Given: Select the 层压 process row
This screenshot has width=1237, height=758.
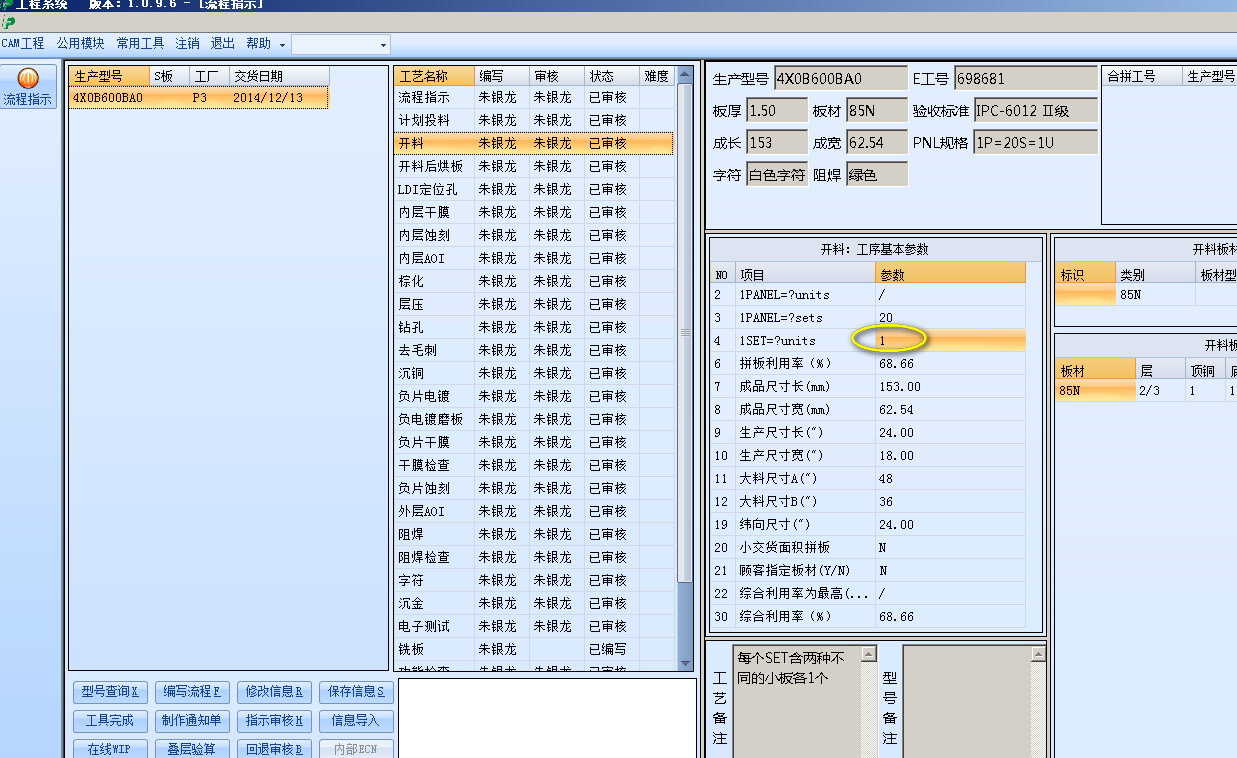Looking at the screenshot, I should [x=535, y=304].
